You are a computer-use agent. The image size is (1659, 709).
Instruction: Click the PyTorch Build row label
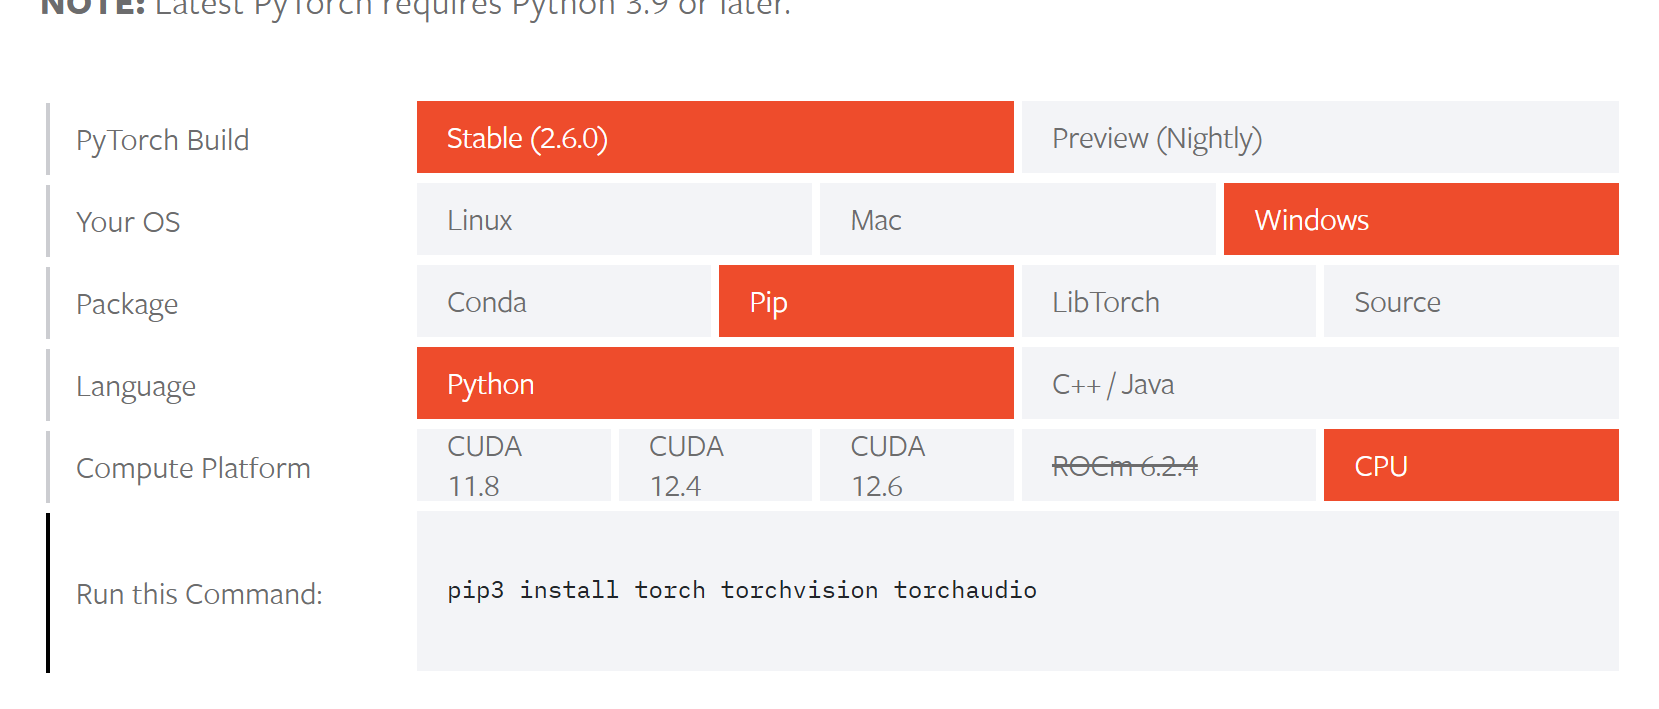tap(162, 139)
